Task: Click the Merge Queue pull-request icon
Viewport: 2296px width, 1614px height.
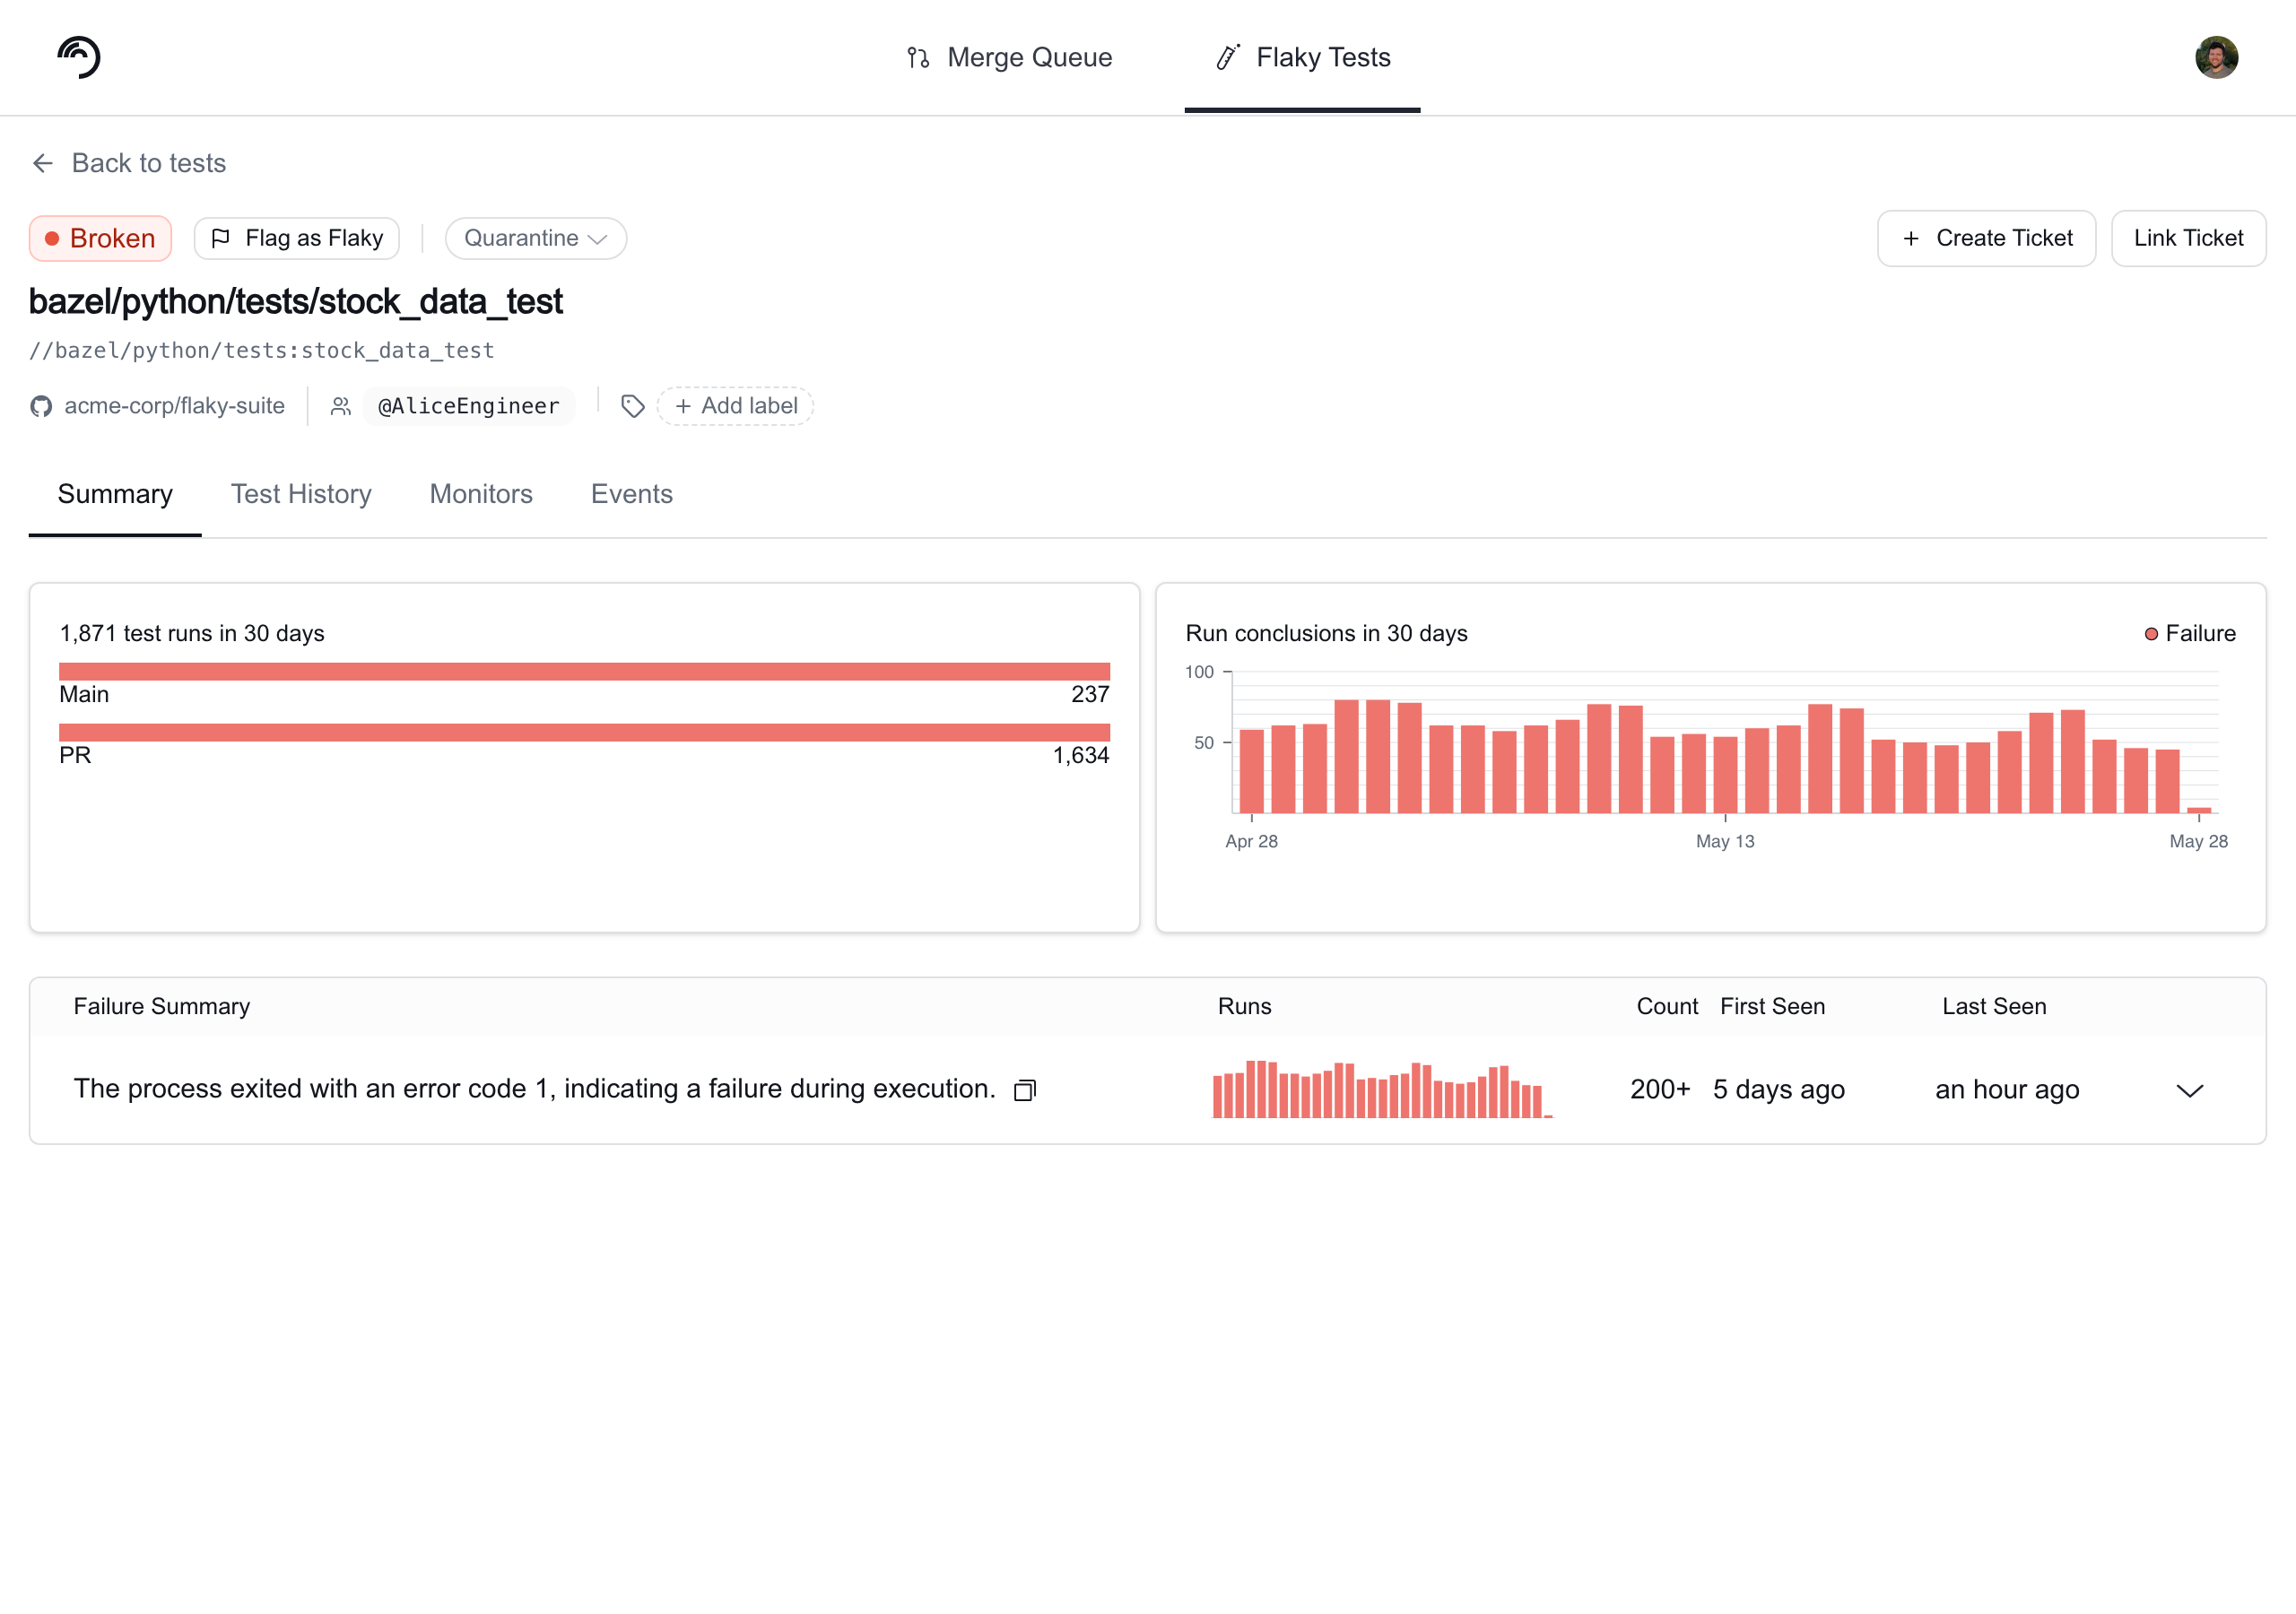Action: click(x=918, y=58)
